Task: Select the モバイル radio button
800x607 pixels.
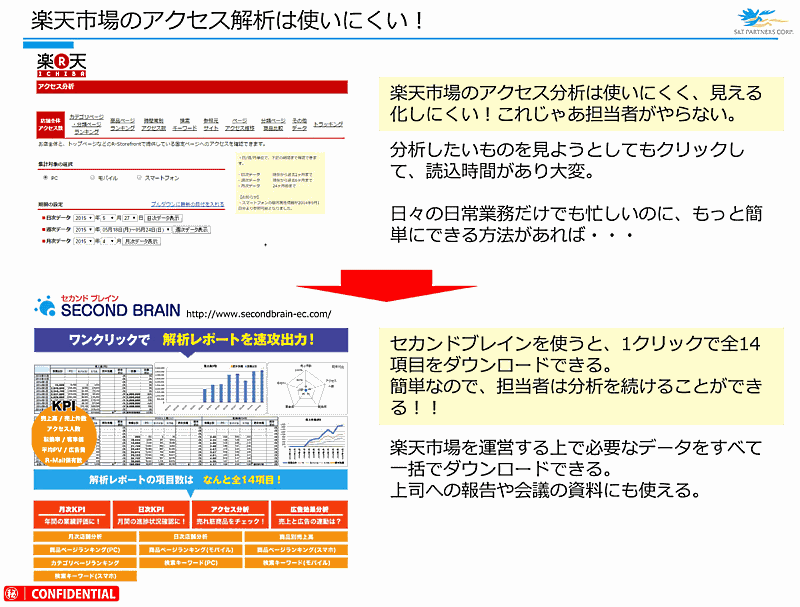Action: [92, 178]
